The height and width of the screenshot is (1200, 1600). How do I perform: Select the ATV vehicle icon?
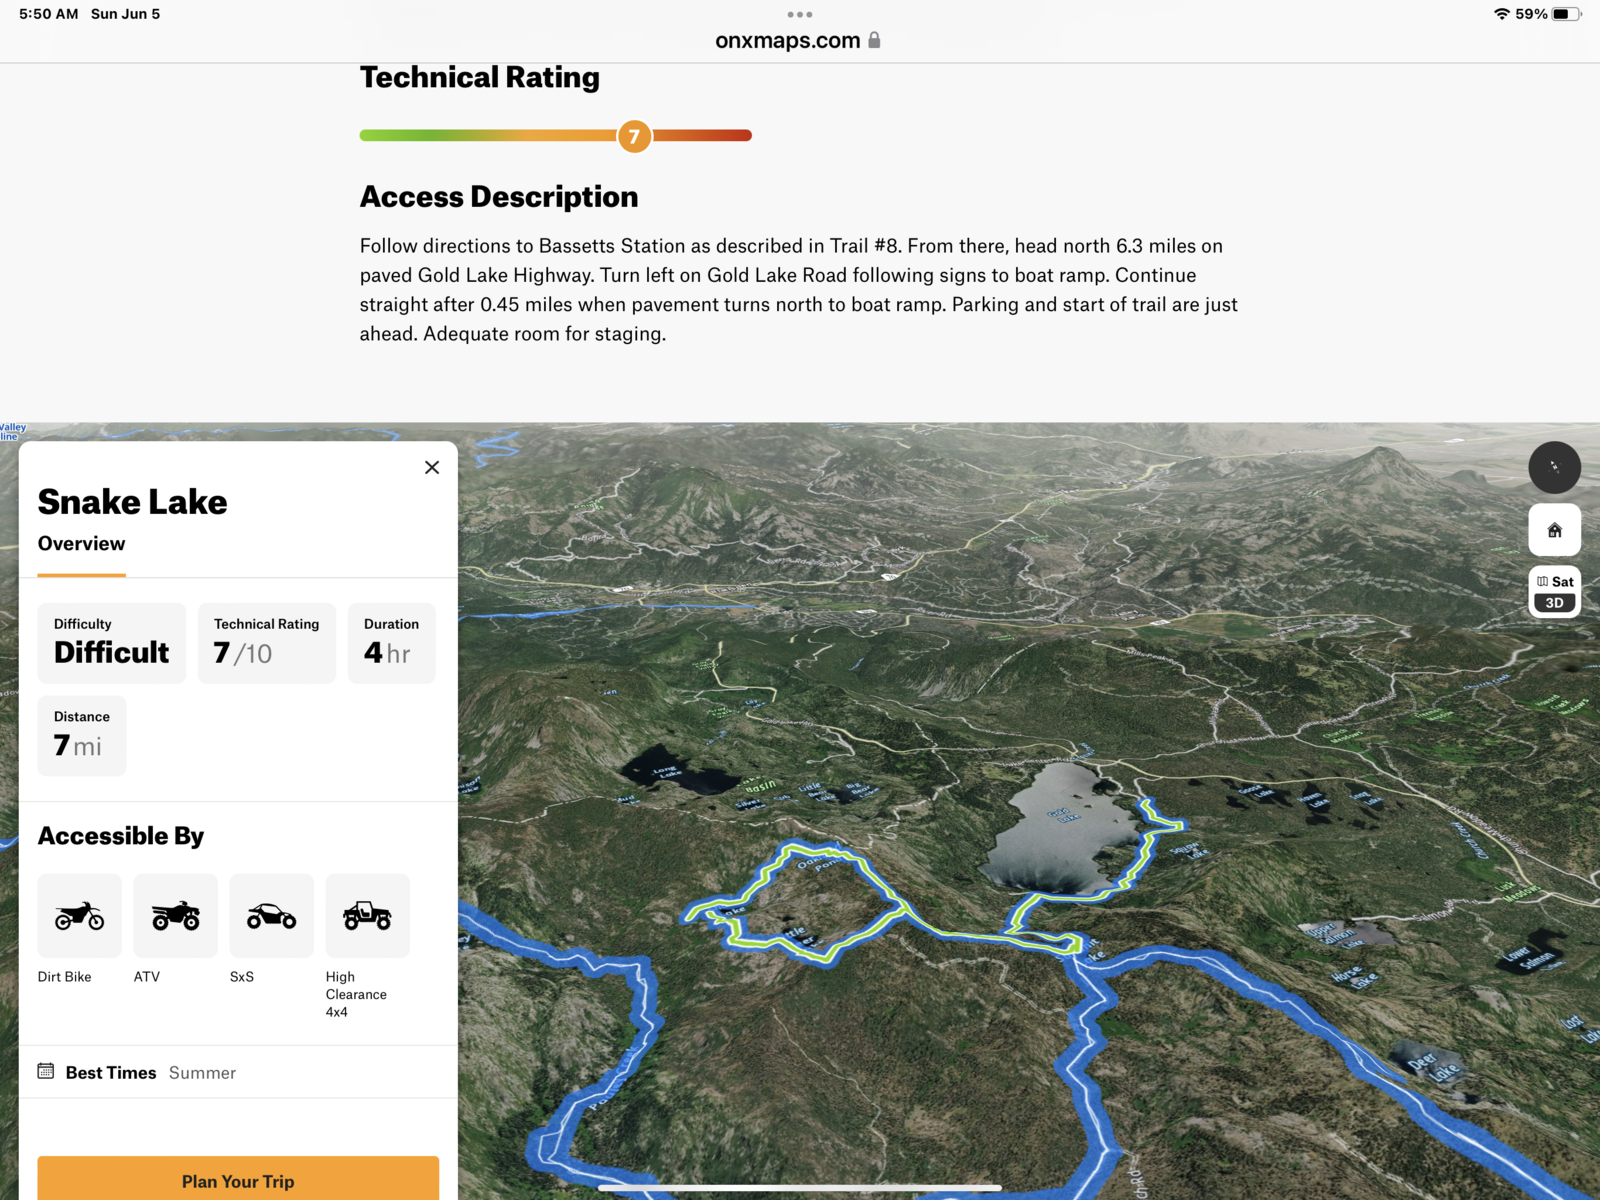[176, 916]
